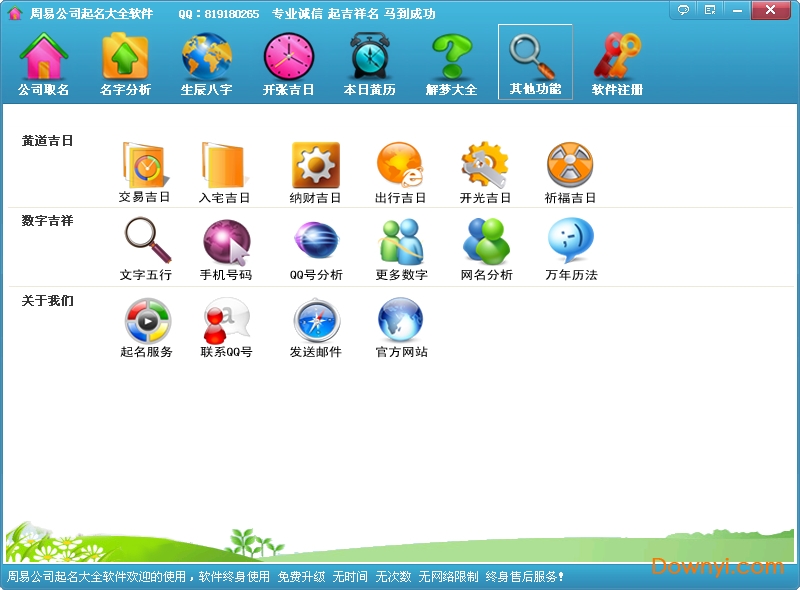Open 起名服务 media icon
Screen dimensions: 800x590
144,320
